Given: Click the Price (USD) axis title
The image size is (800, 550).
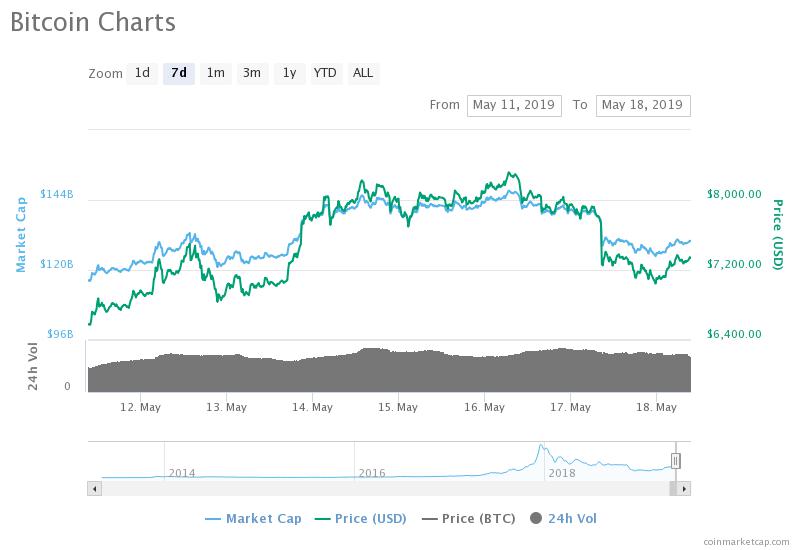Looking at the screenshot, I should (x=778, y=235).
